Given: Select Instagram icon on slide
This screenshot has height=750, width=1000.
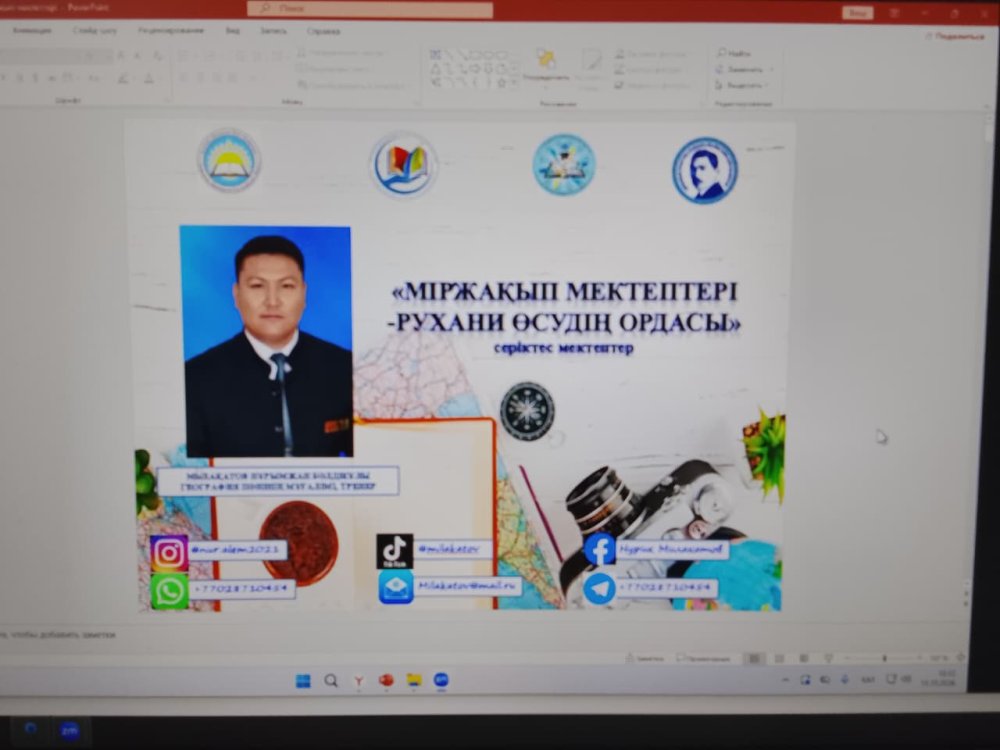Looking at the screenshot, I should point(169,553).
